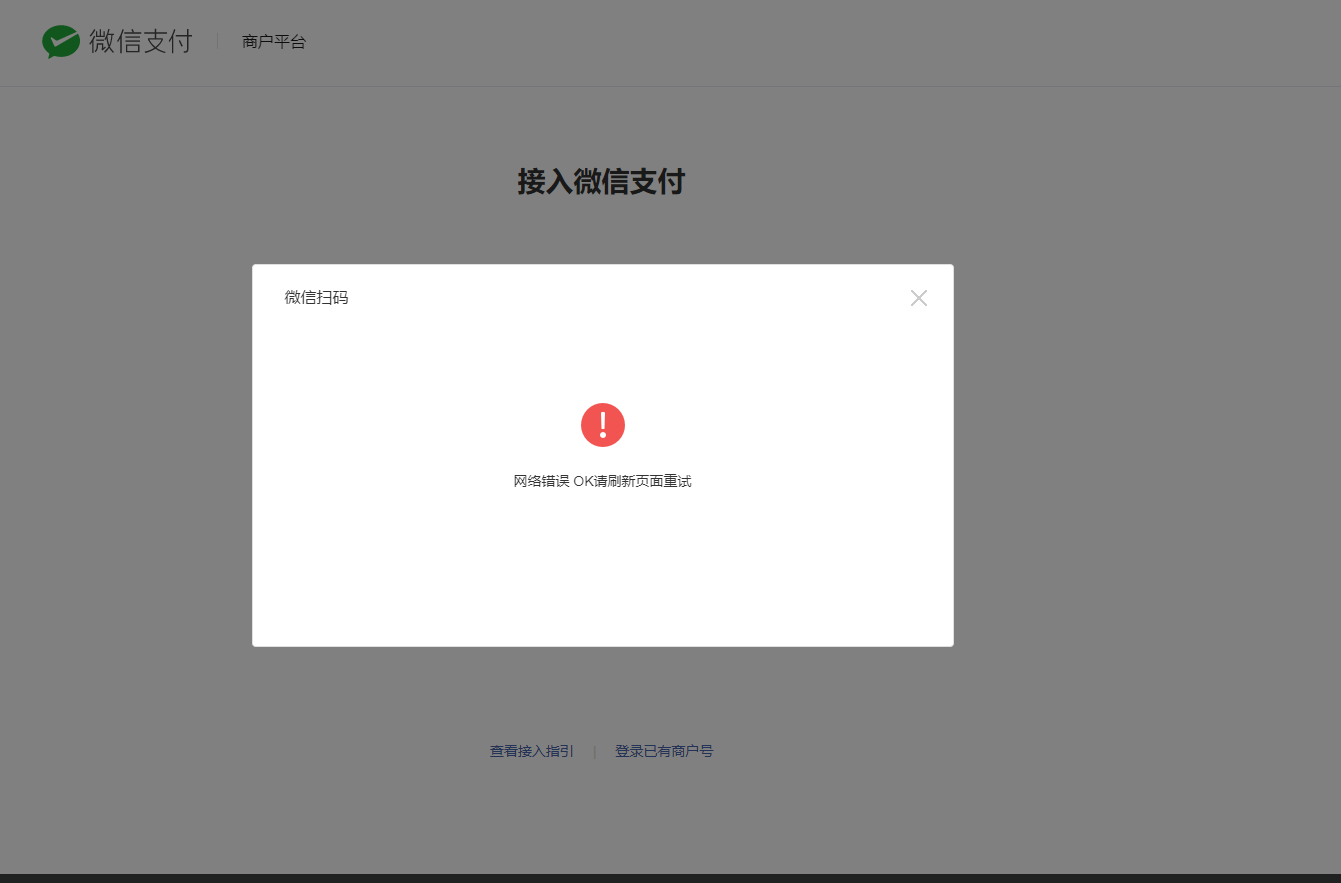Close the 微信扫码 dialog with the X
This screenshot has width=1341, height=883.
(919, 298)
